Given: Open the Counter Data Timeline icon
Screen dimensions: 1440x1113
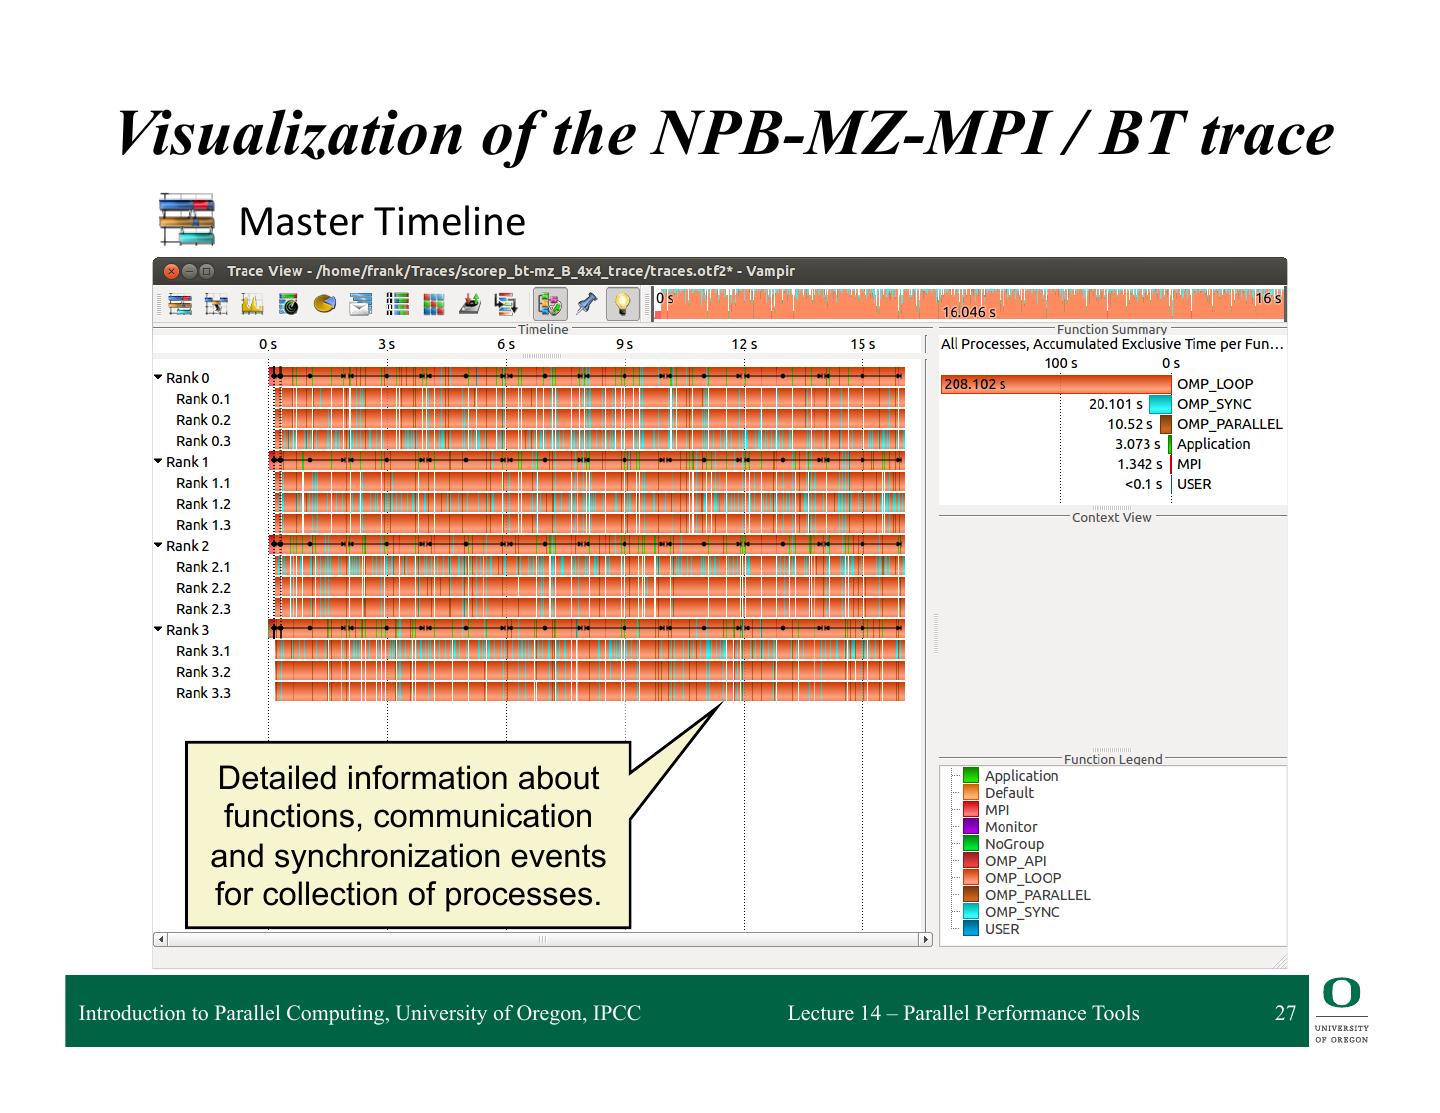Looking at the screenshot, I should 252,304.
